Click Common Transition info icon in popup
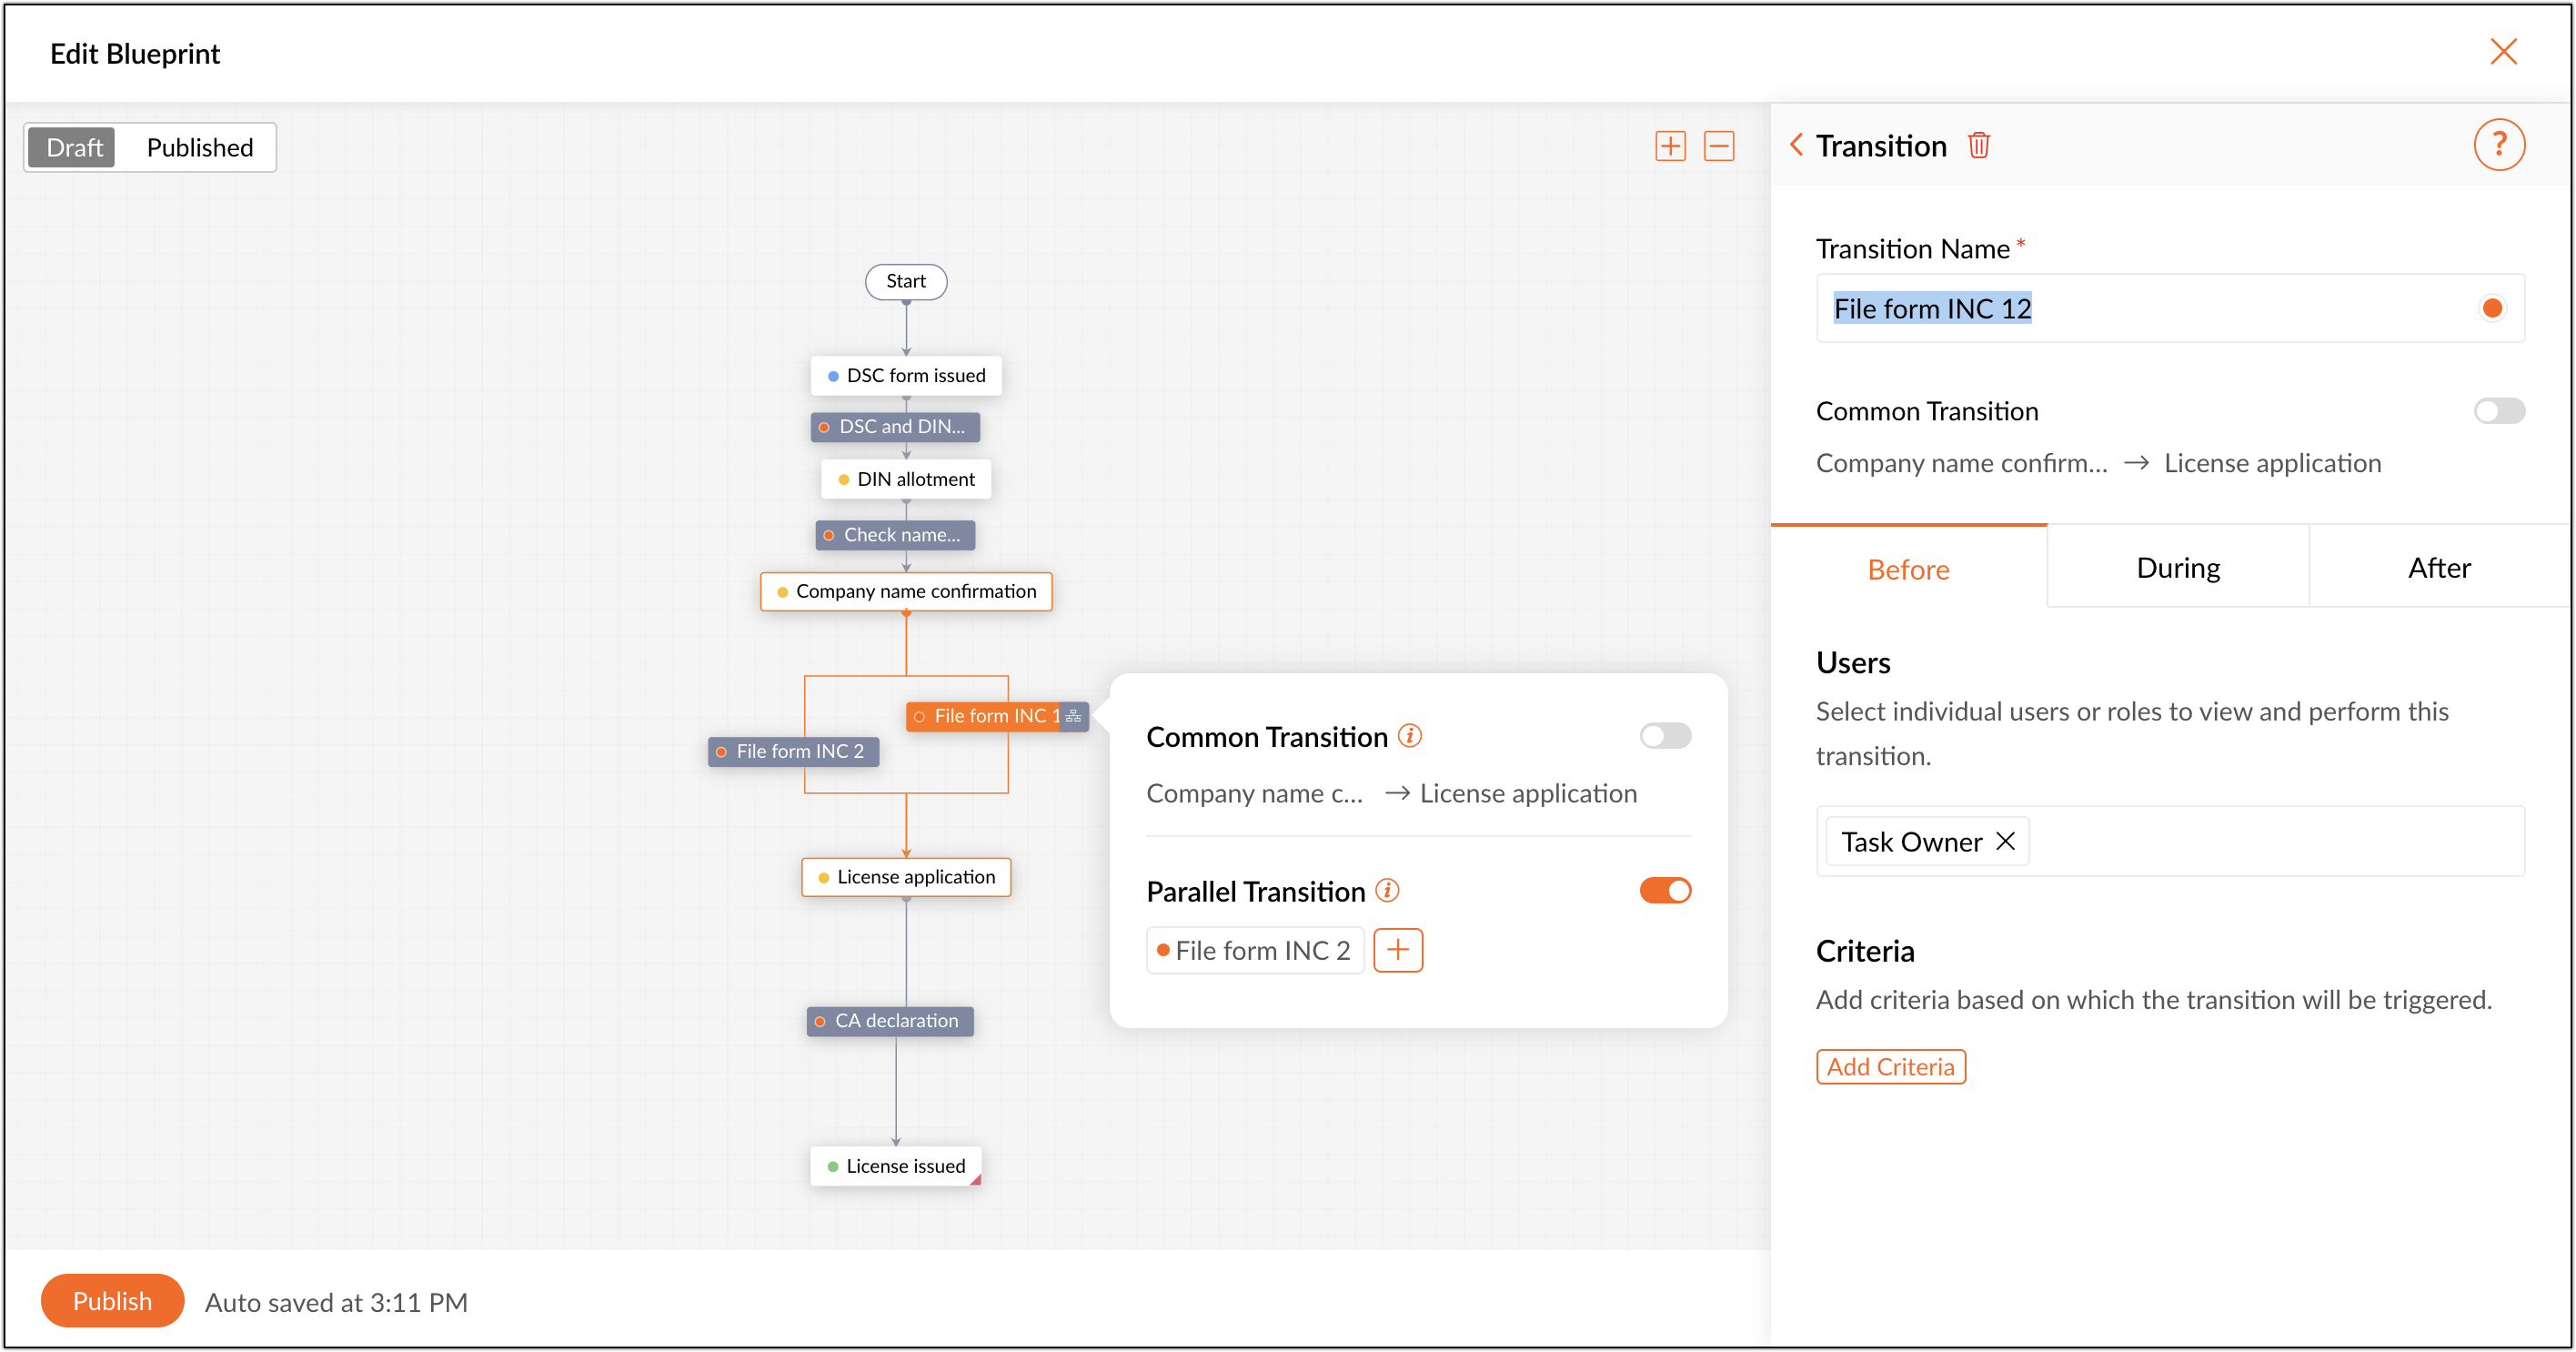The image size is (2576, 1352). pyautogui.click(x=1410, y=736)
